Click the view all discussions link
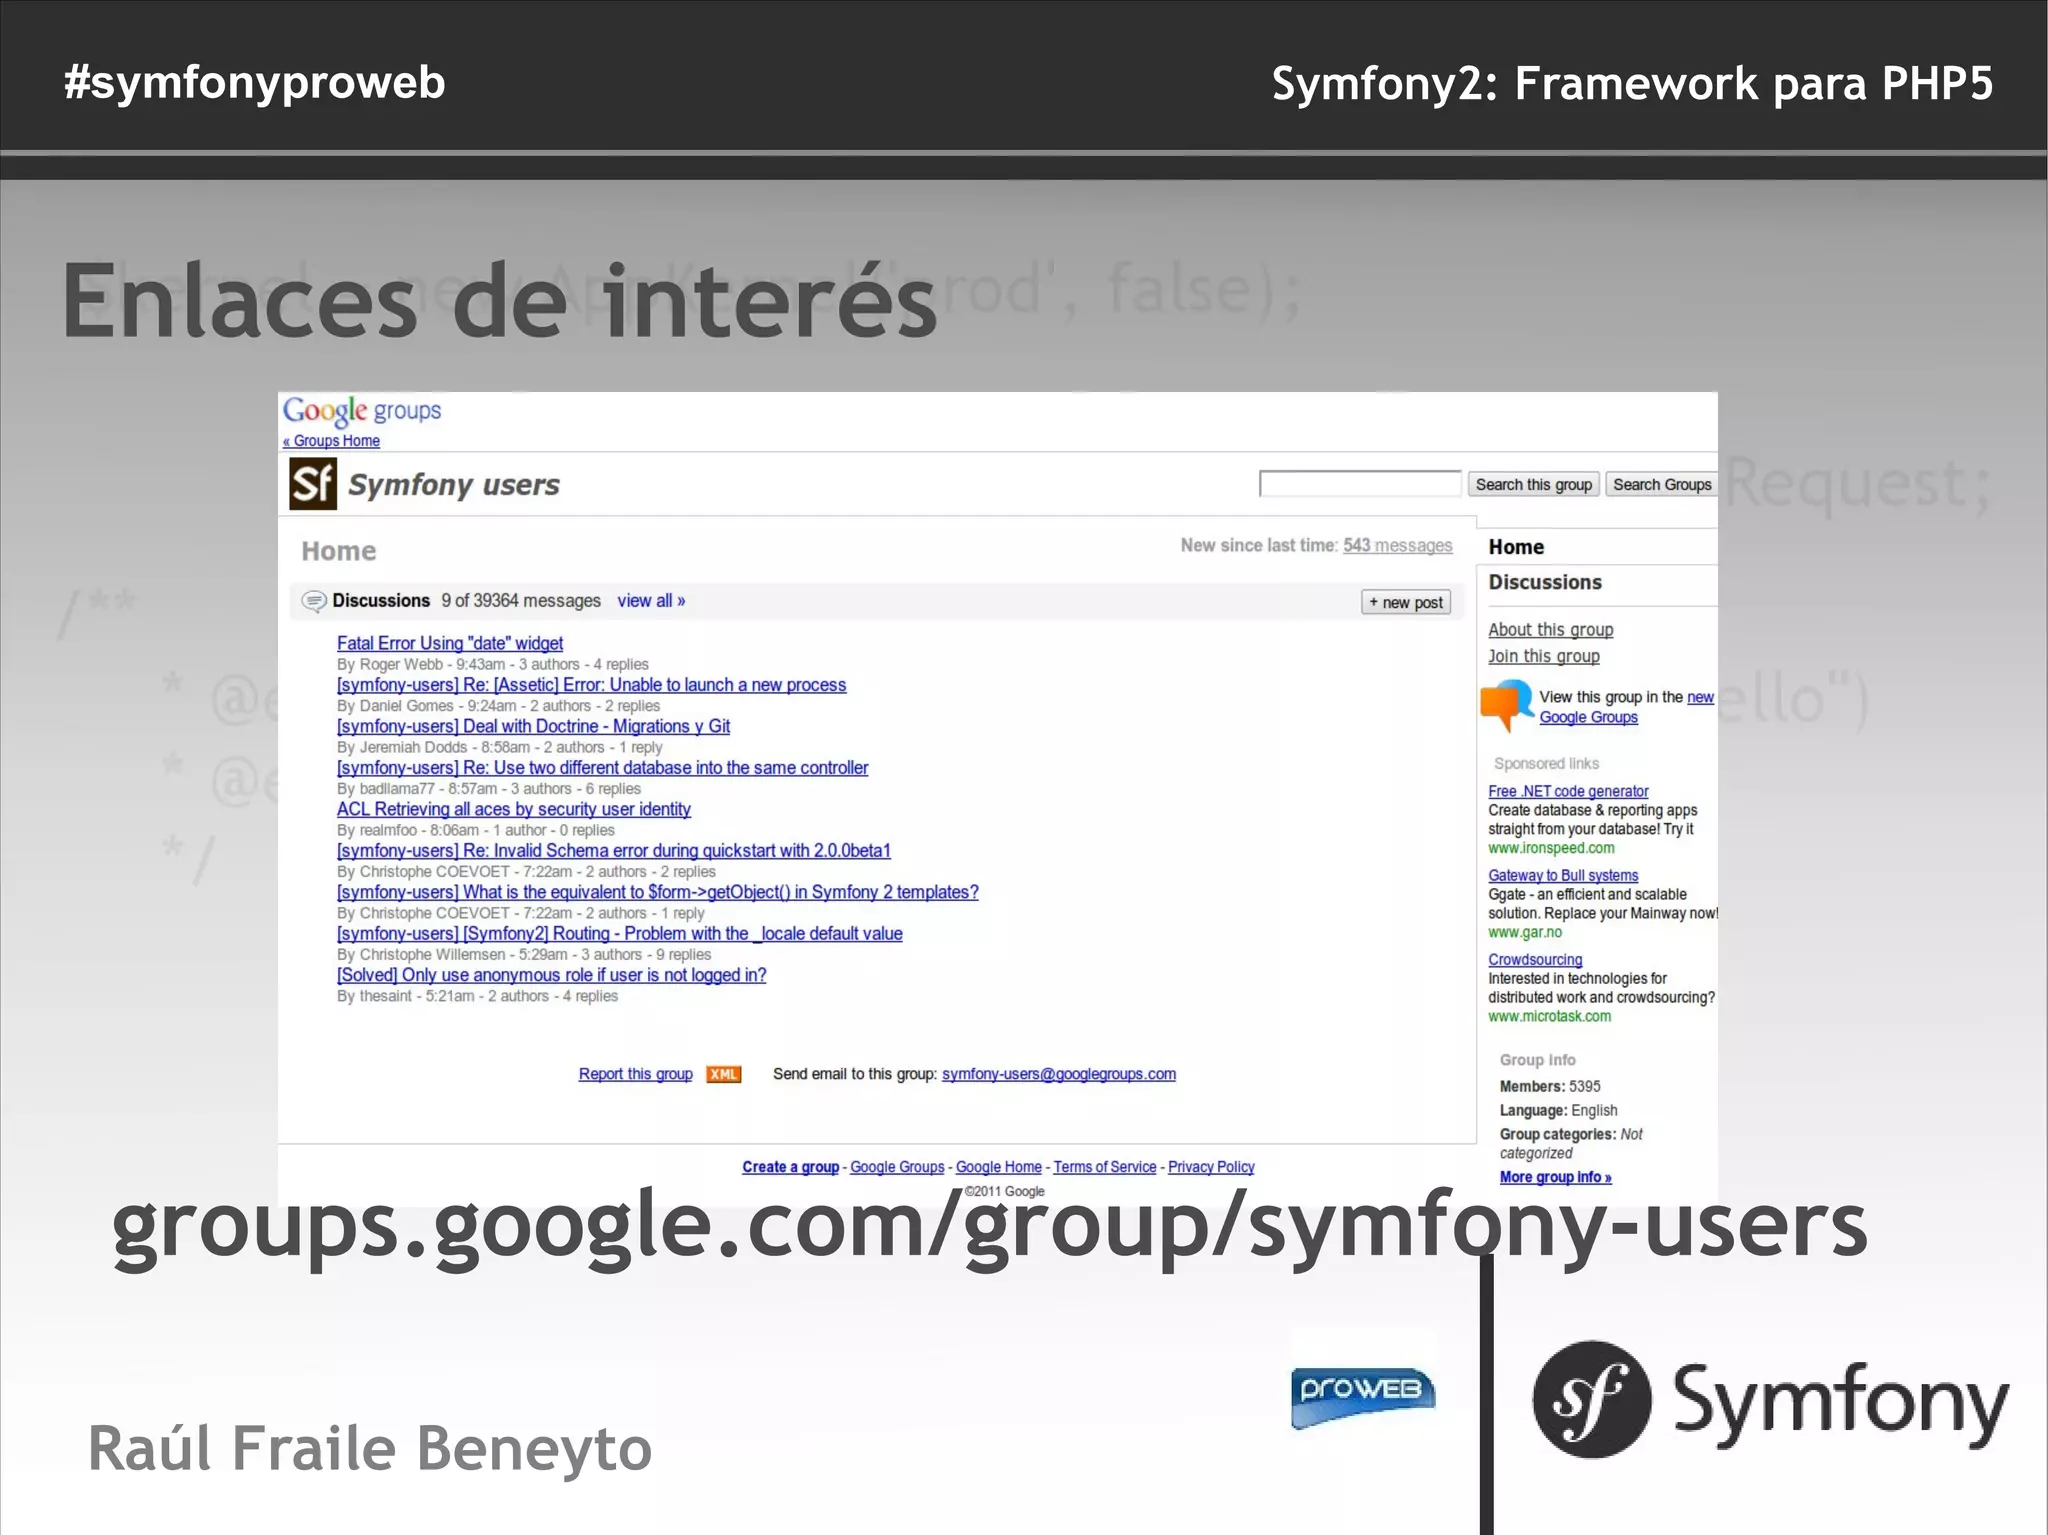Image resolution: width=2048 pixels, height=1535 pixels. click(x=651, y=601)
